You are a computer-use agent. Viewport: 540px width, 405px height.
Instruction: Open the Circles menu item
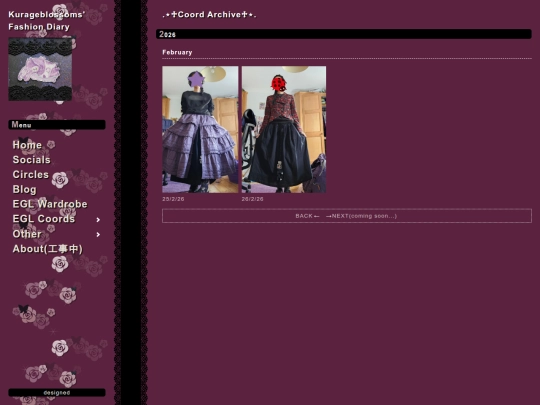(x=31, y=175)
